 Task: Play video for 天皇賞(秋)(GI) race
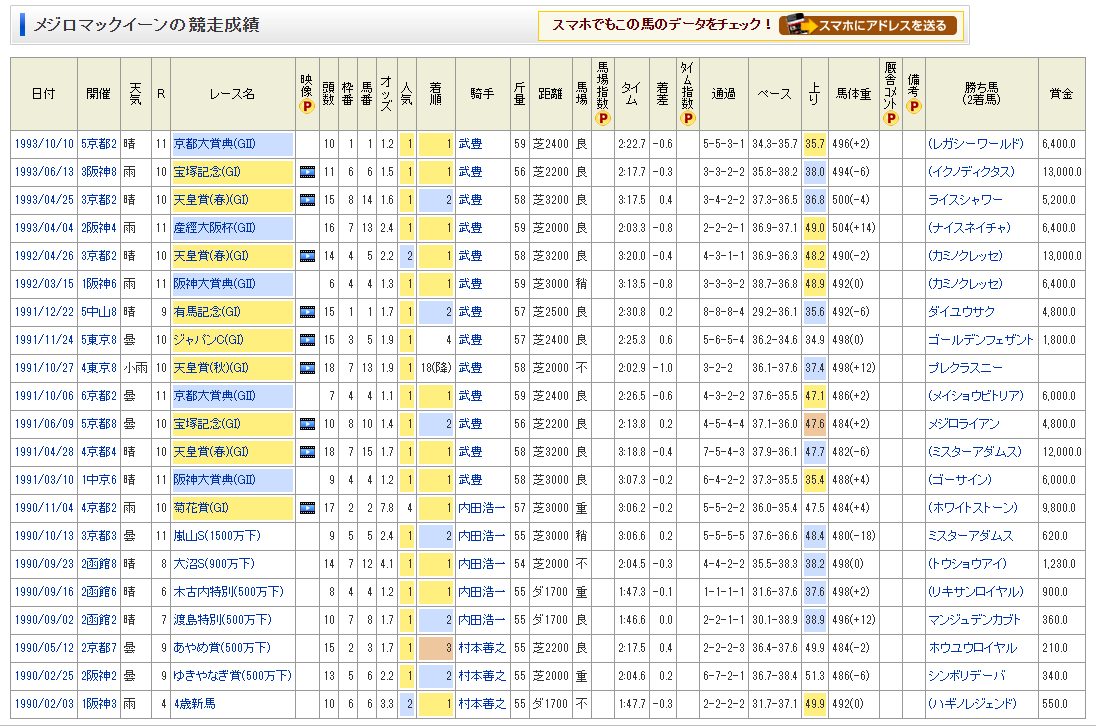coord(307,368)
